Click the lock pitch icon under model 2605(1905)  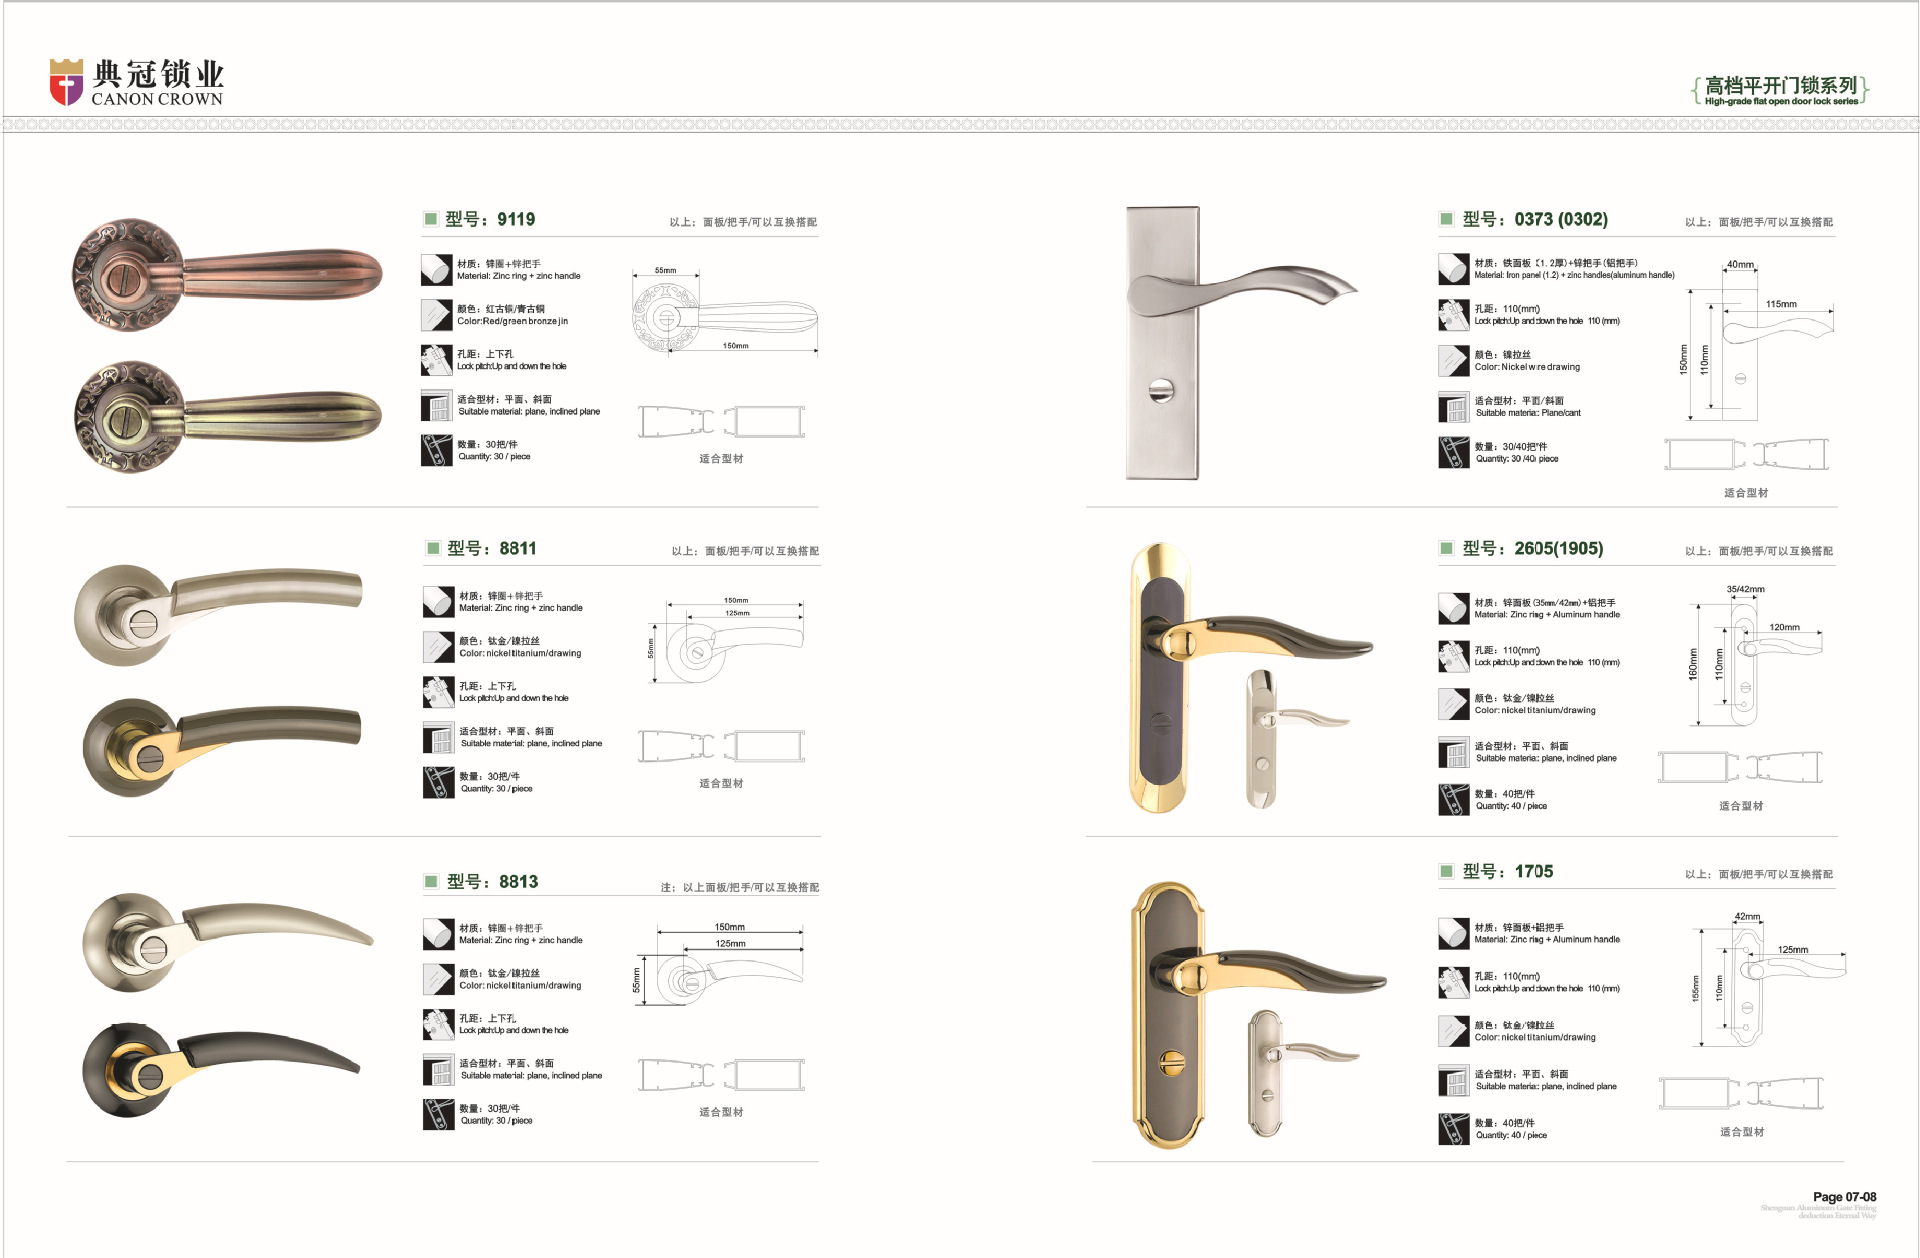1454,656
